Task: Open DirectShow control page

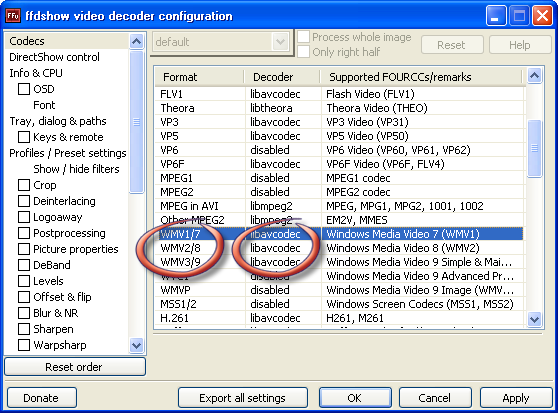Action: [54, 57]
